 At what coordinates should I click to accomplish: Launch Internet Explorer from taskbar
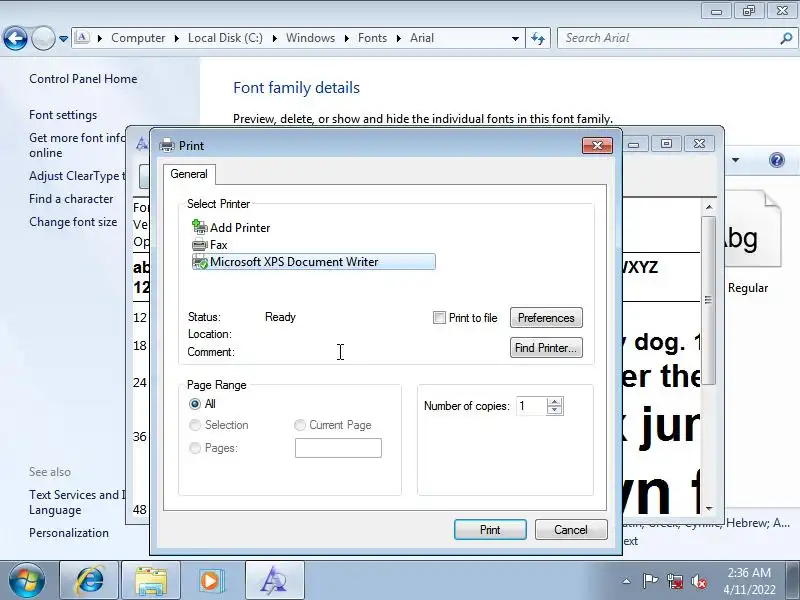[89, 581]
